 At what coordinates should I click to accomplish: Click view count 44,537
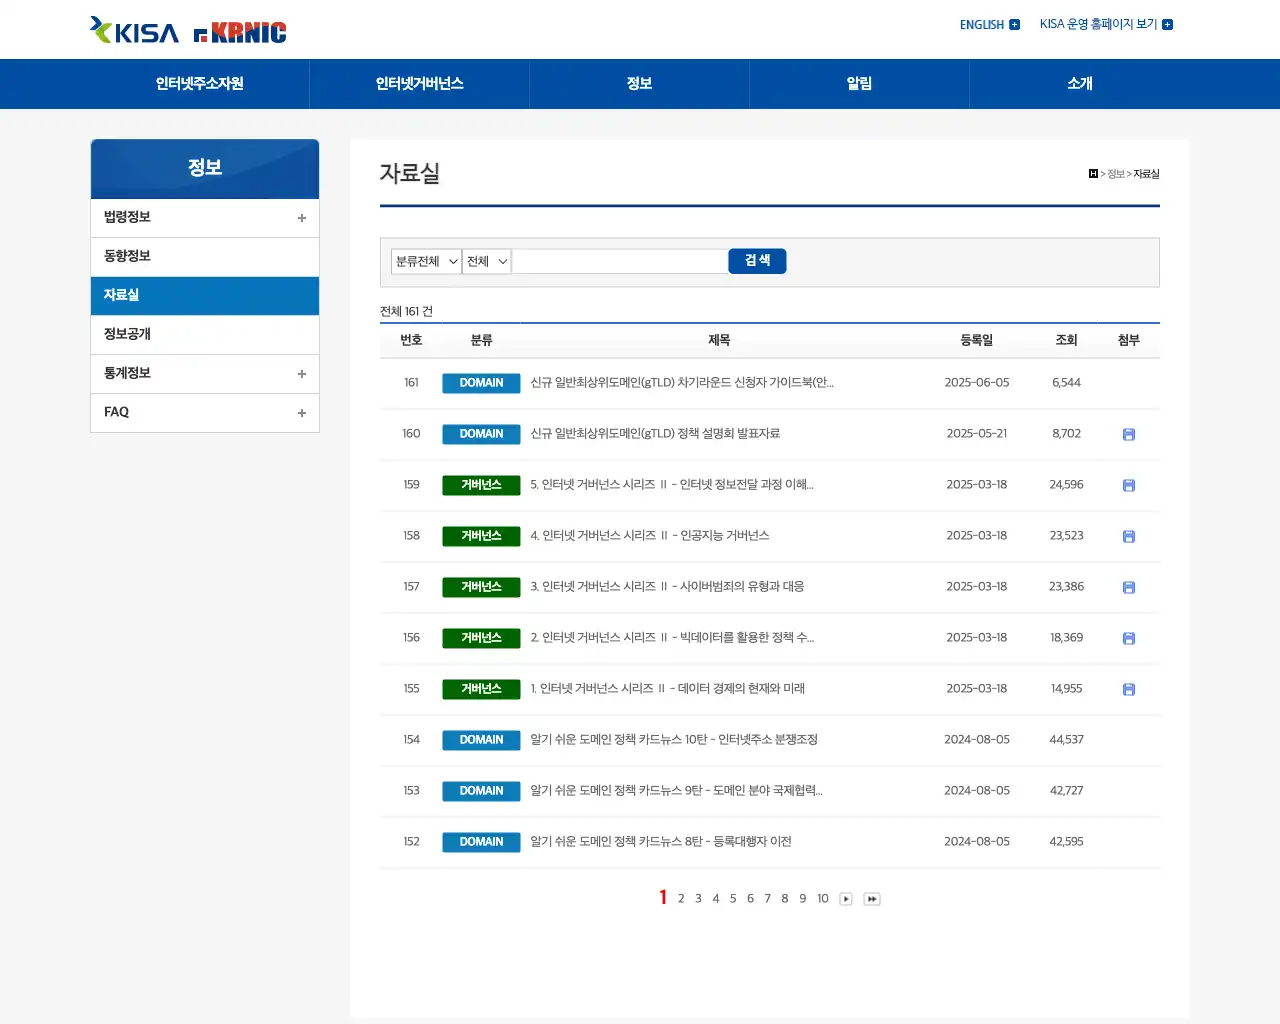pyautogui.click(x=1067, y=740)
